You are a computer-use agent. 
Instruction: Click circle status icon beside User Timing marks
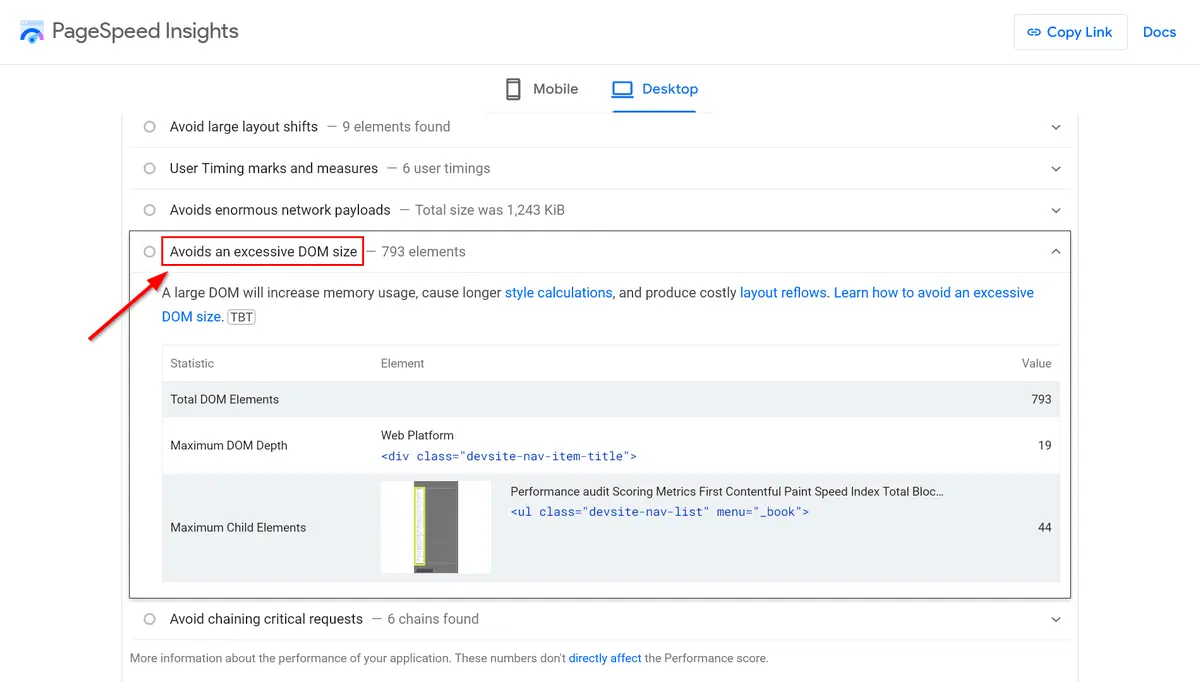point(150,169)
